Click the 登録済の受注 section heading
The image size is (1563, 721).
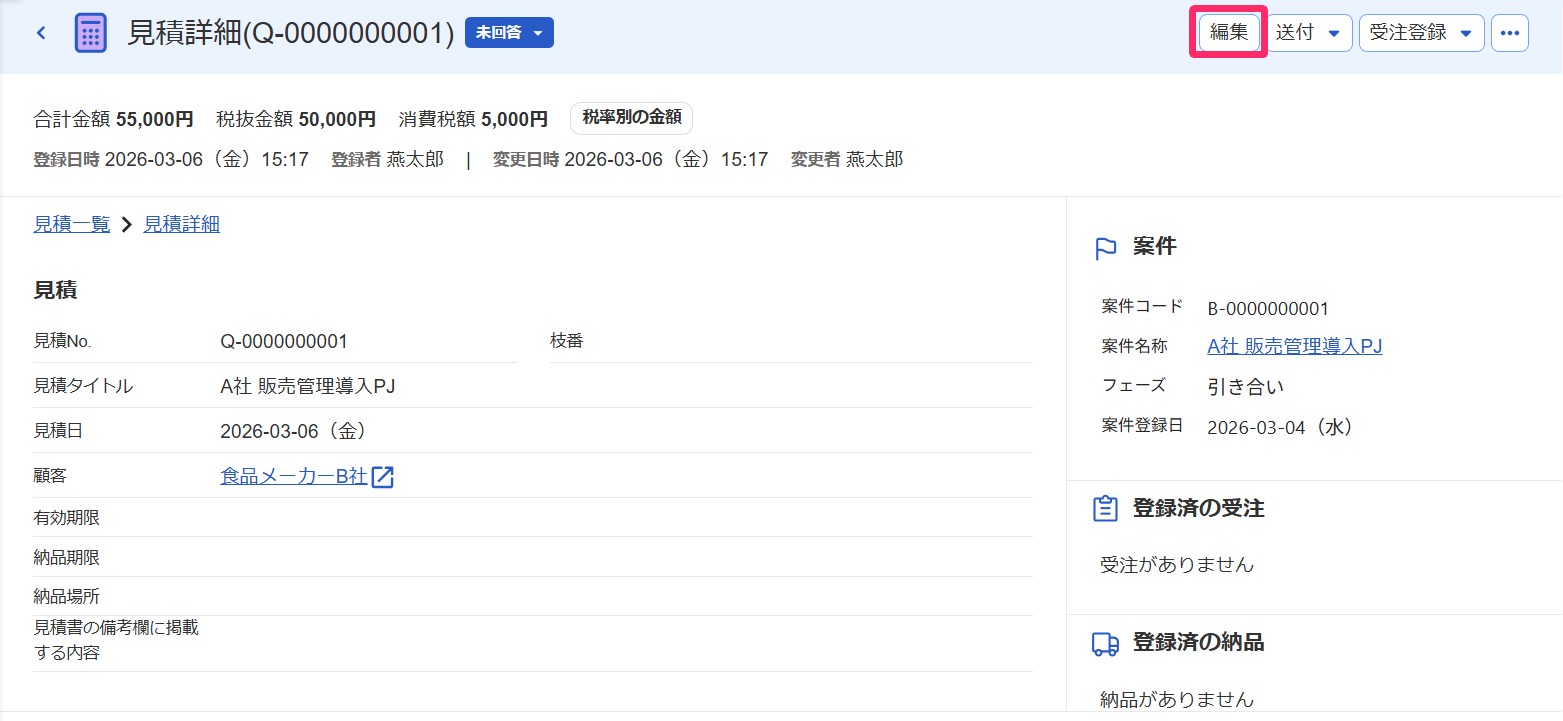click(x=1198, y=508)
